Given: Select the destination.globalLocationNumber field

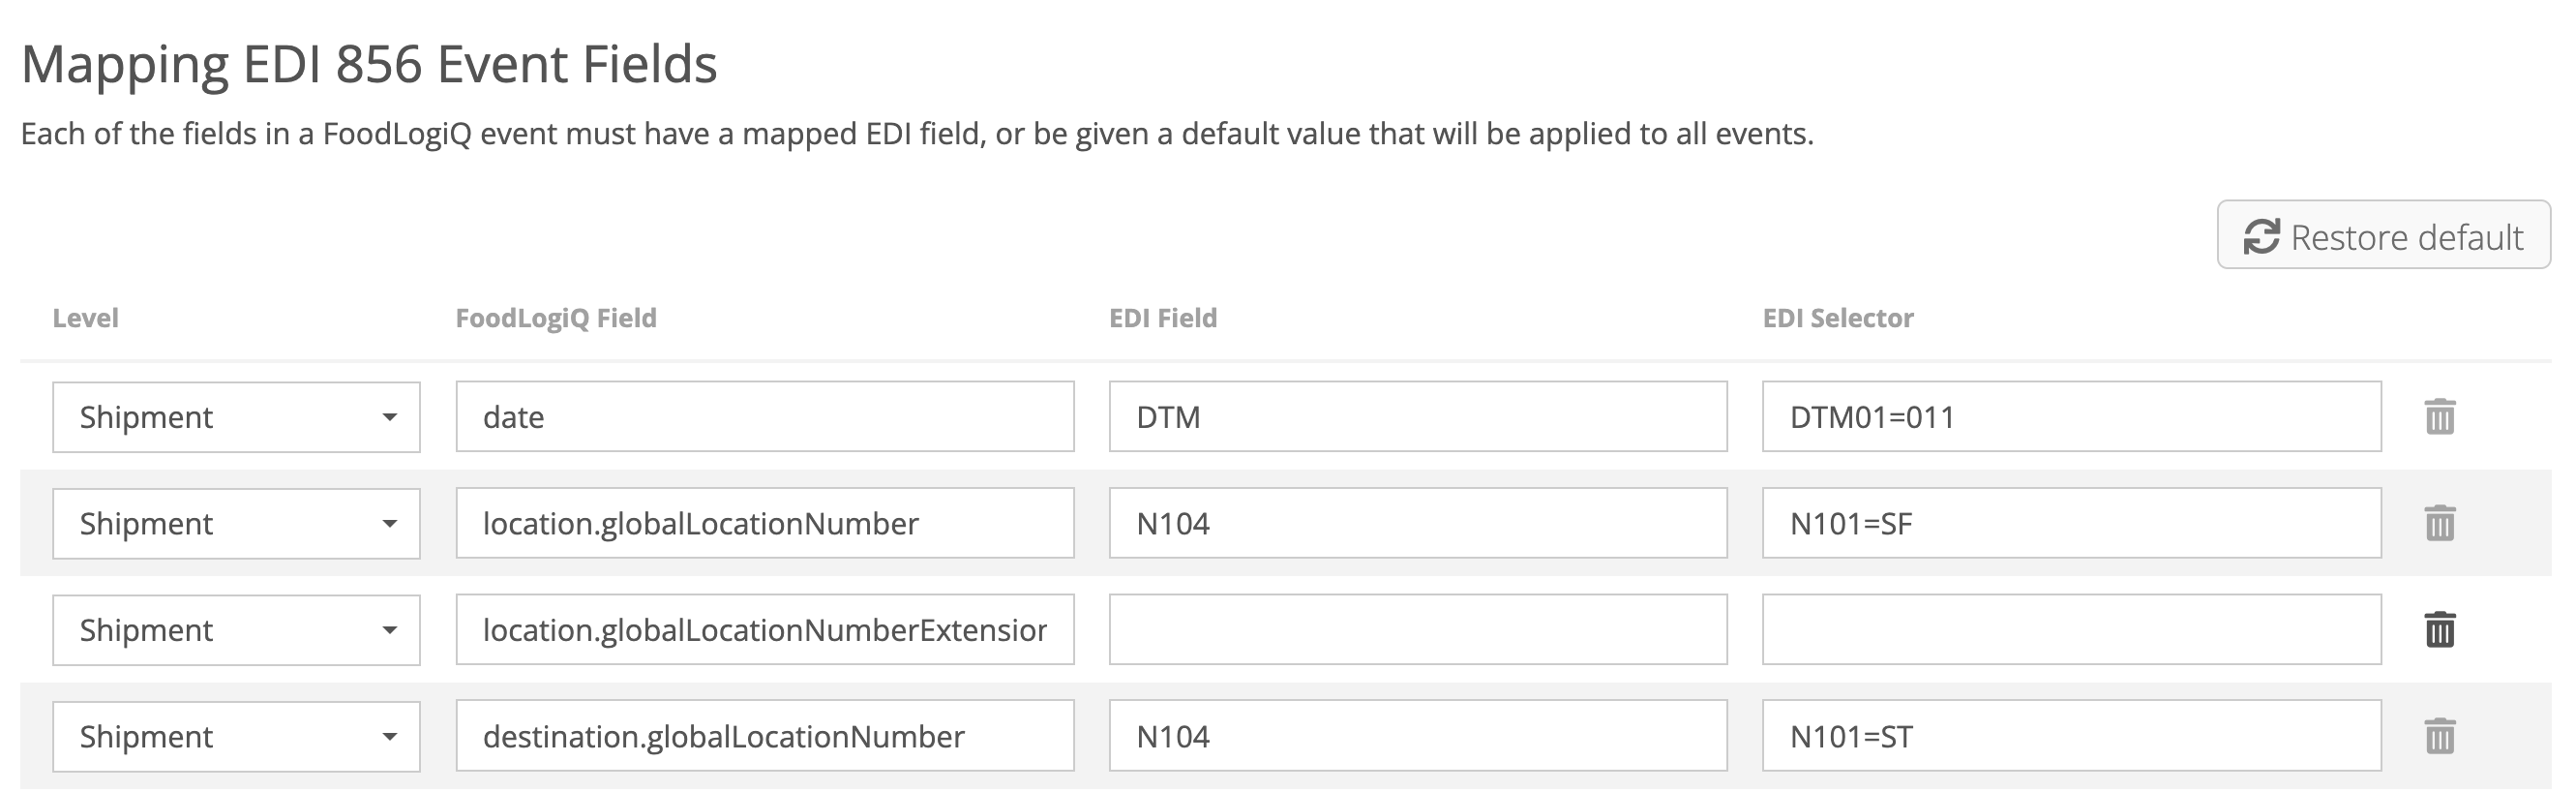Looking at the screenshot, I should click(765, 737).
